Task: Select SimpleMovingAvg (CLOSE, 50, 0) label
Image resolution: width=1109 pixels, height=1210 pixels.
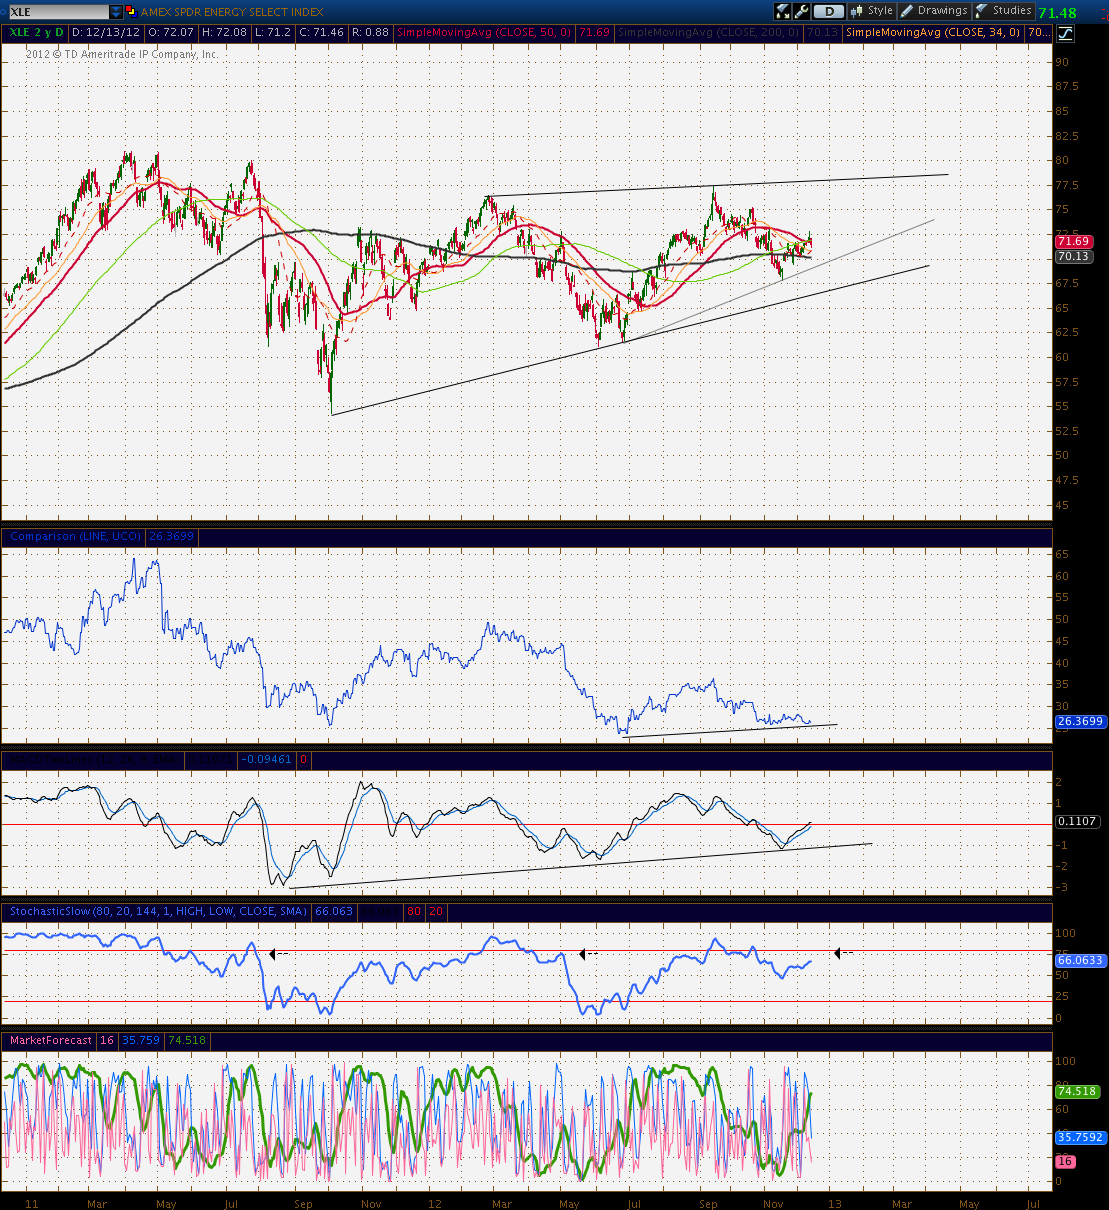Action: coord(485,33)
